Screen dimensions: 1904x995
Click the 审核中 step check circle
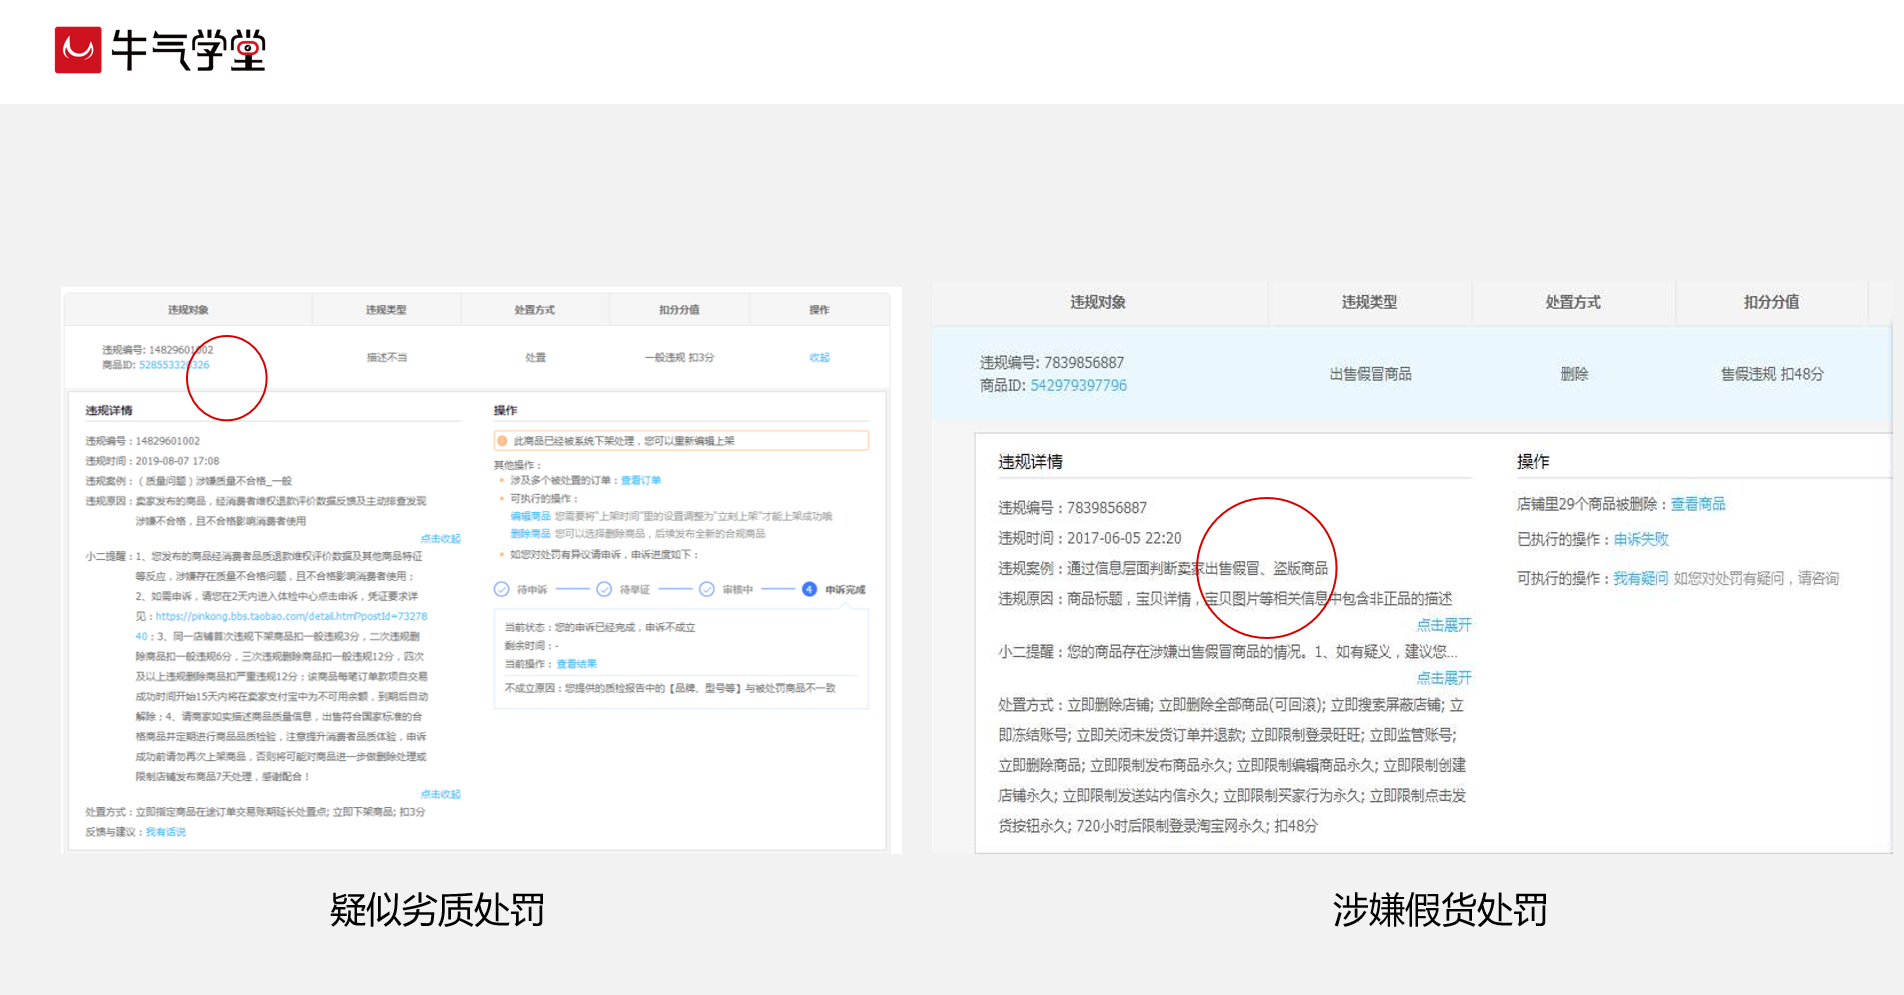[x=707, y=589]
